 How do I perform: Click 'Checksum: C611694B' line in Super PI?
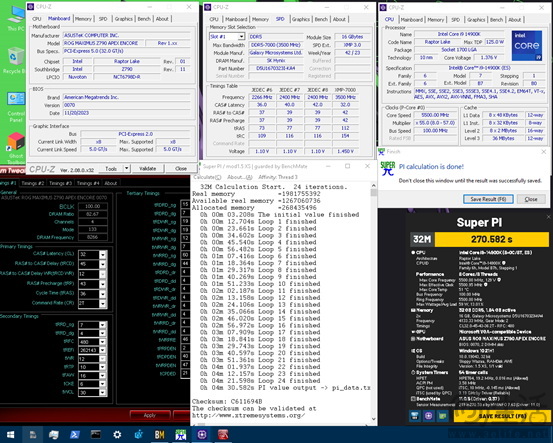227,401
